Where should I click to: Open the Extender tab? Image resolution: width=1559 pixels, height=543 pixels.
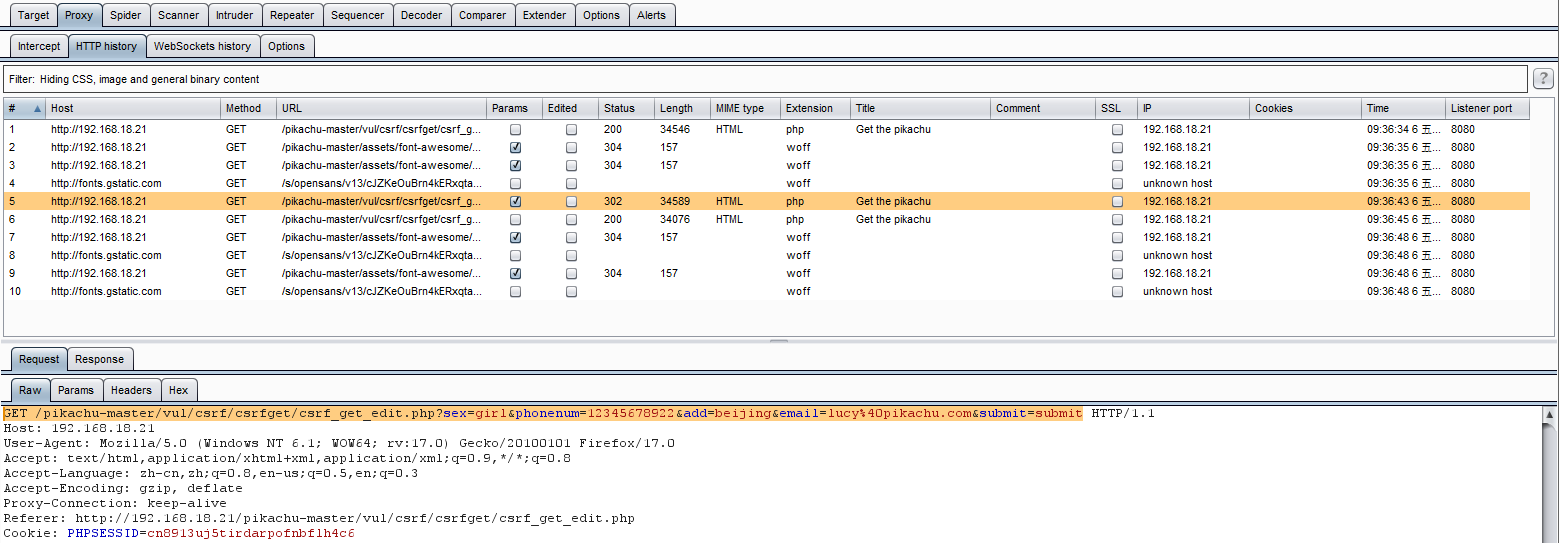click(545, 15)
